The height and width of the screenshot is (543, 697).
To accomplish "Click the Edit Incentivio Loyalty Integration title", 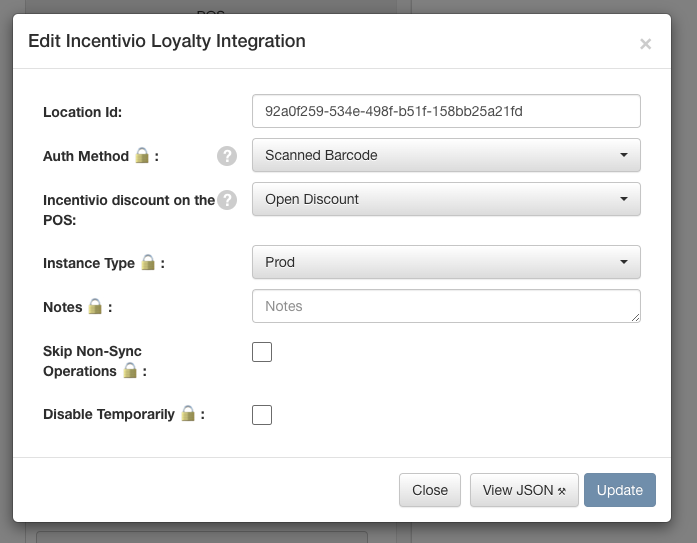I will pos(167,41).
